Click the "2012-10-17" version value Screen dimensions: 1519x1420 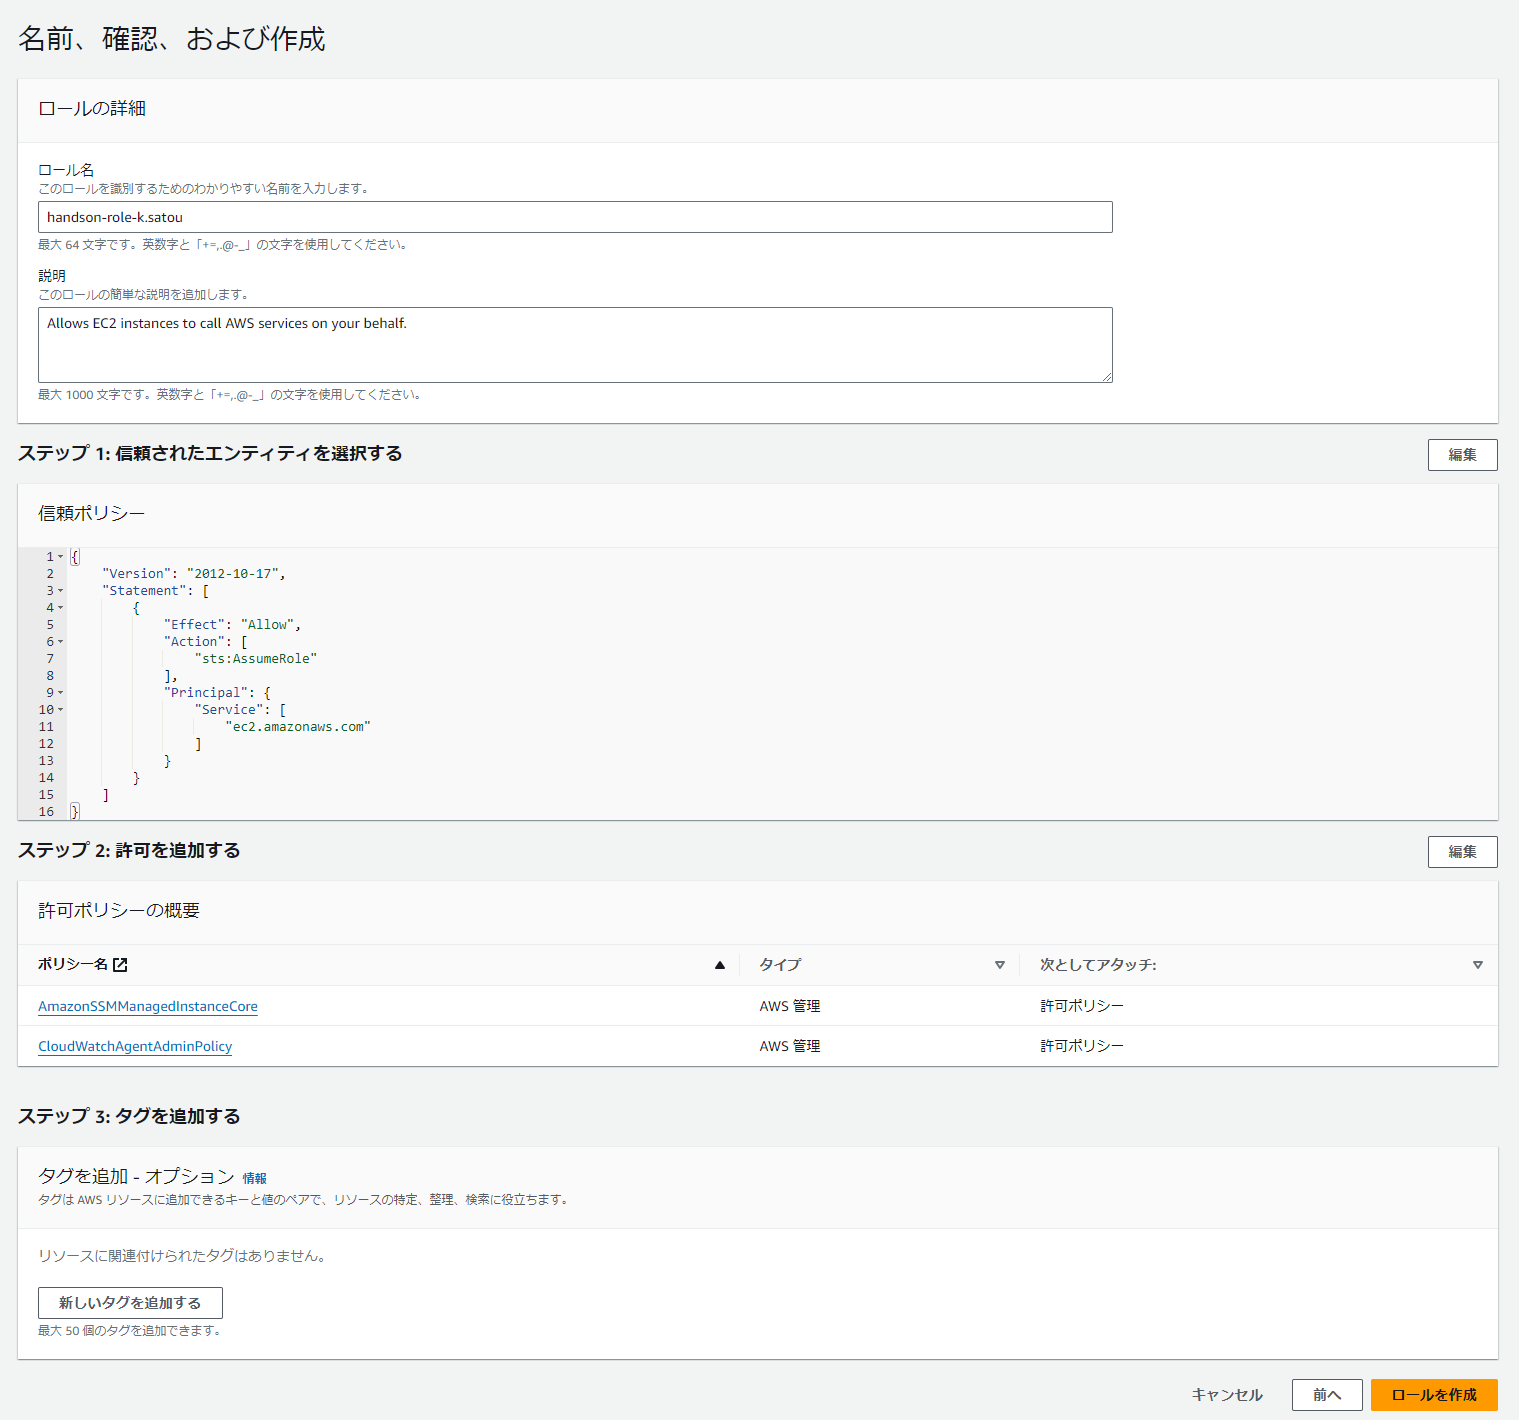[232, 574]
